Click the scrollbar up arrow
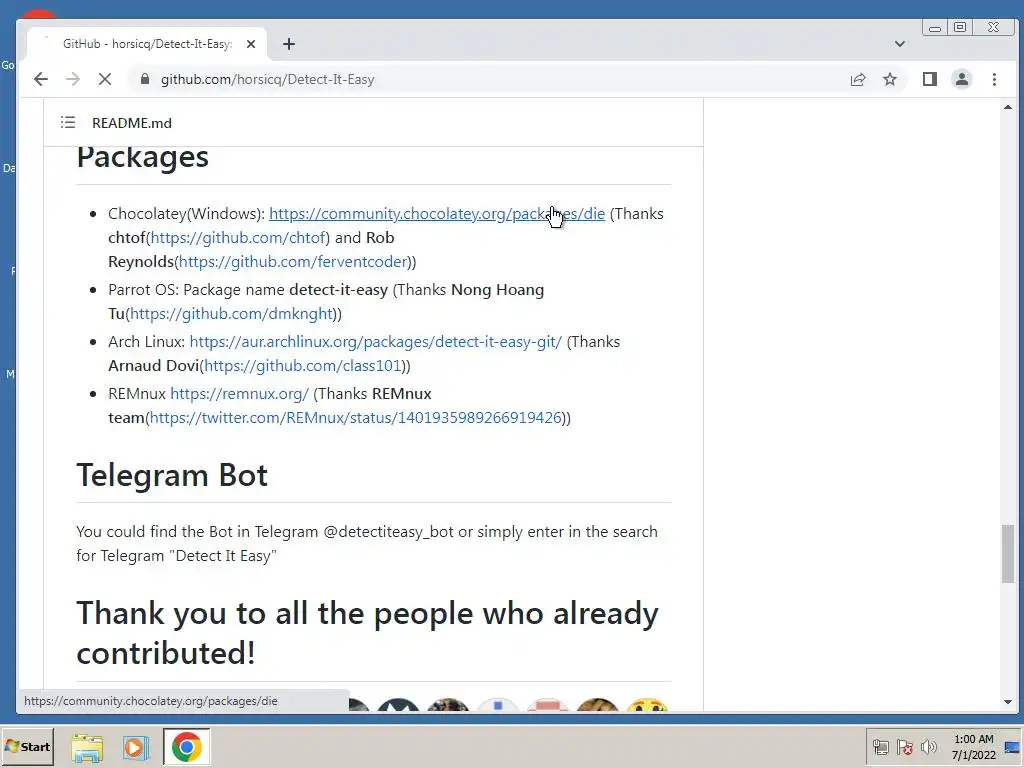 [1008, 107]
